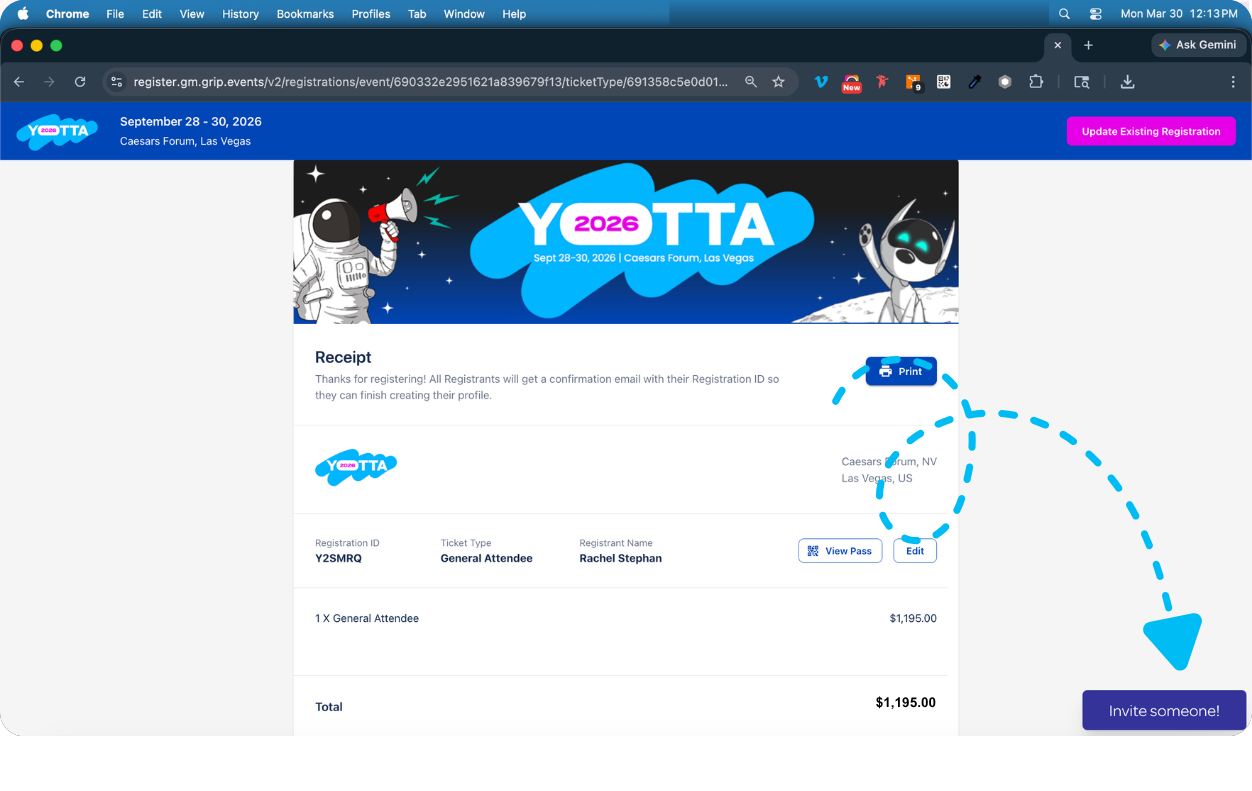Screen dimensions: 1252x791
Task: View the registrant's pass
Action: (840, 551)
